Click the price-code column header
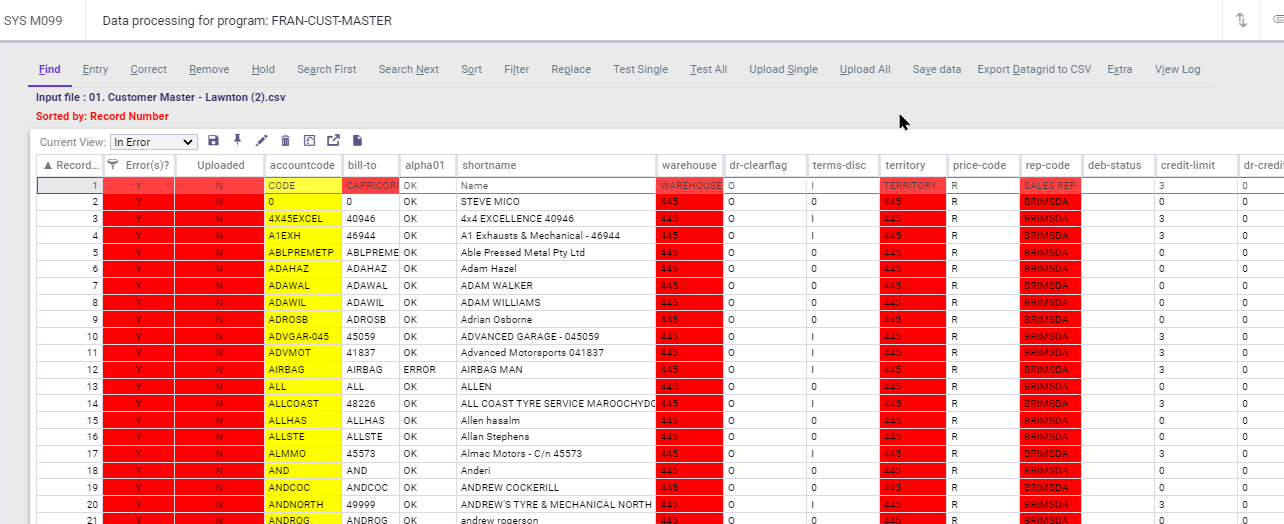Image resolution: width=1284 pixels, height=524 pixels. click(984, 165)
